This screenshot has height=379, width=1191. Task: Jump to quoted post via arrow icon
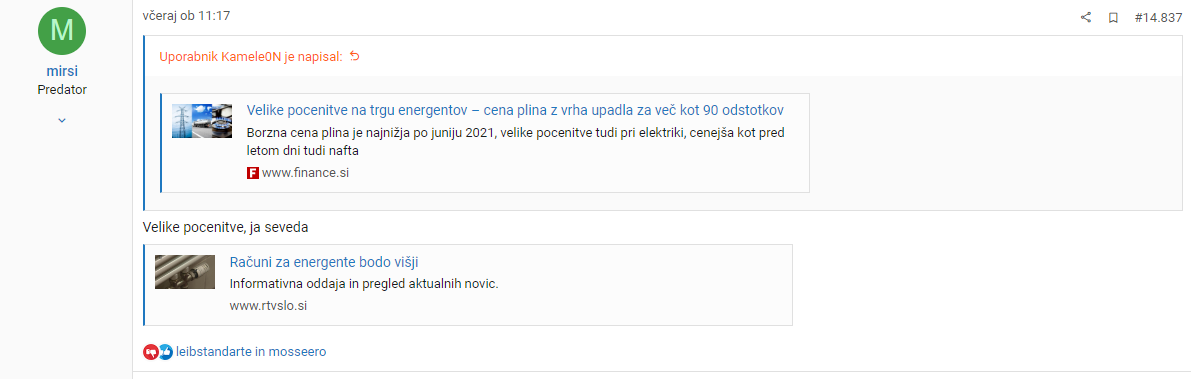tap(354, 56)
